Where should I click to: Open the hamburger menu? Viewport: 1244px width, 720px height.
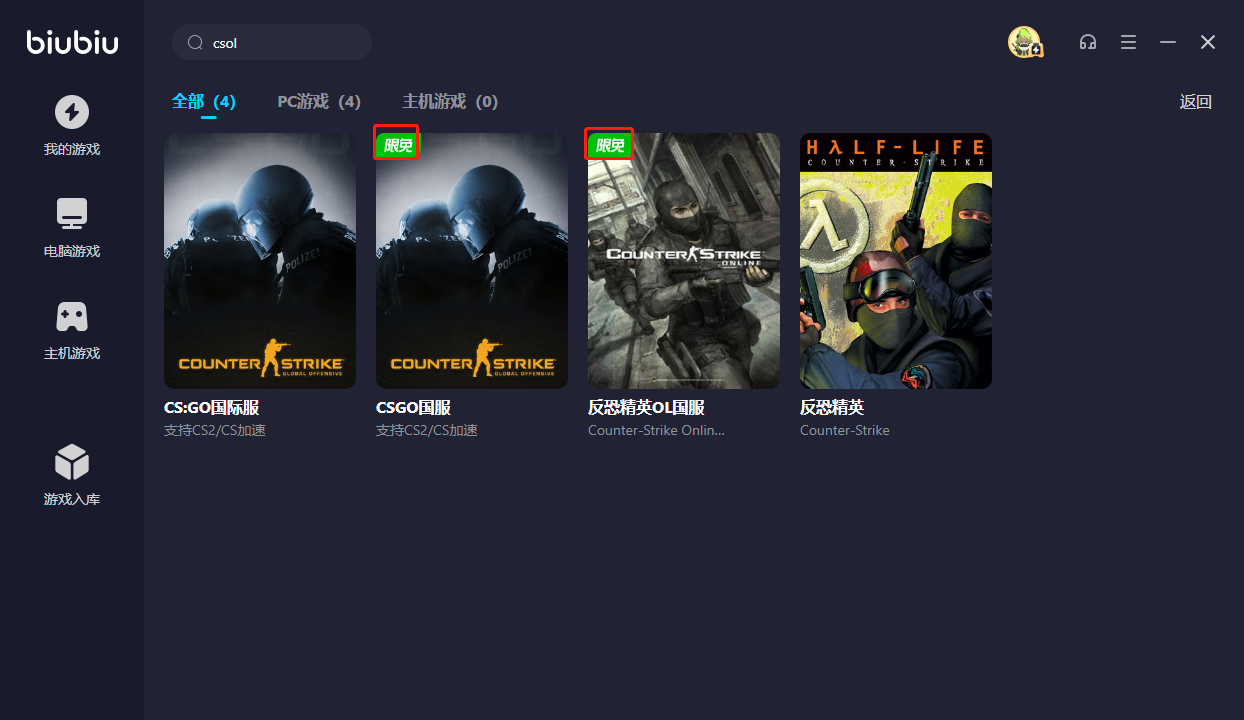pyautogui.click(x=1128, y=42)
